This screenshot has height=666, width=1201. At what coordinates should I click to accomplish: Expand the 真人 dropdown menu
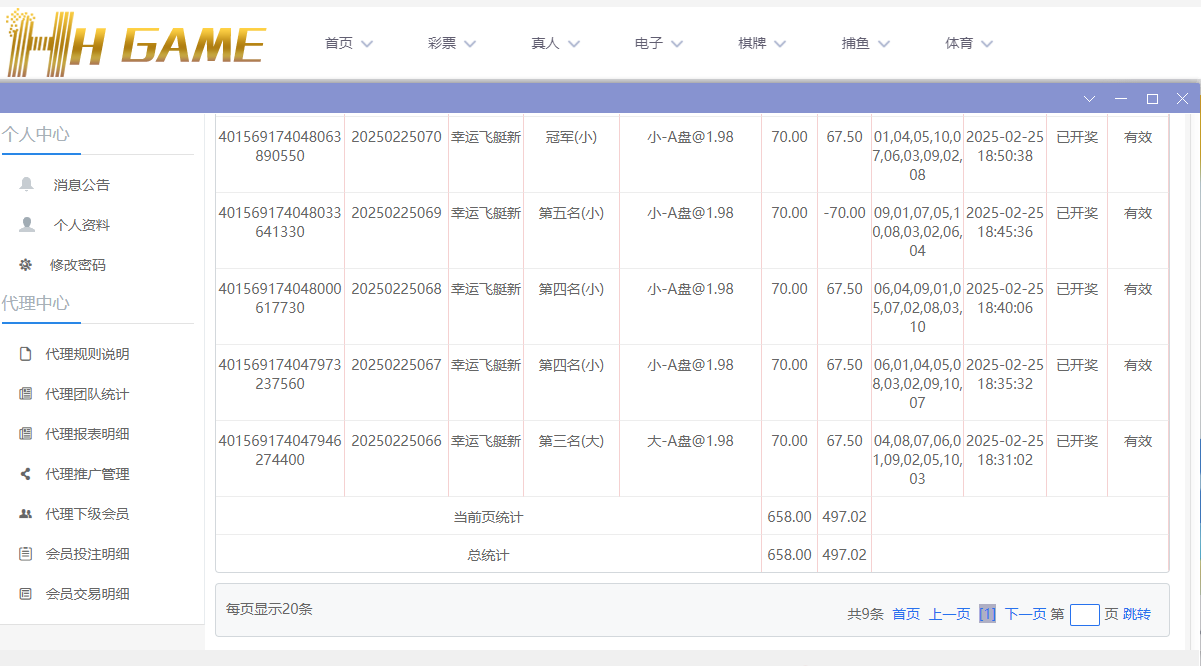(x=556, y=43)
